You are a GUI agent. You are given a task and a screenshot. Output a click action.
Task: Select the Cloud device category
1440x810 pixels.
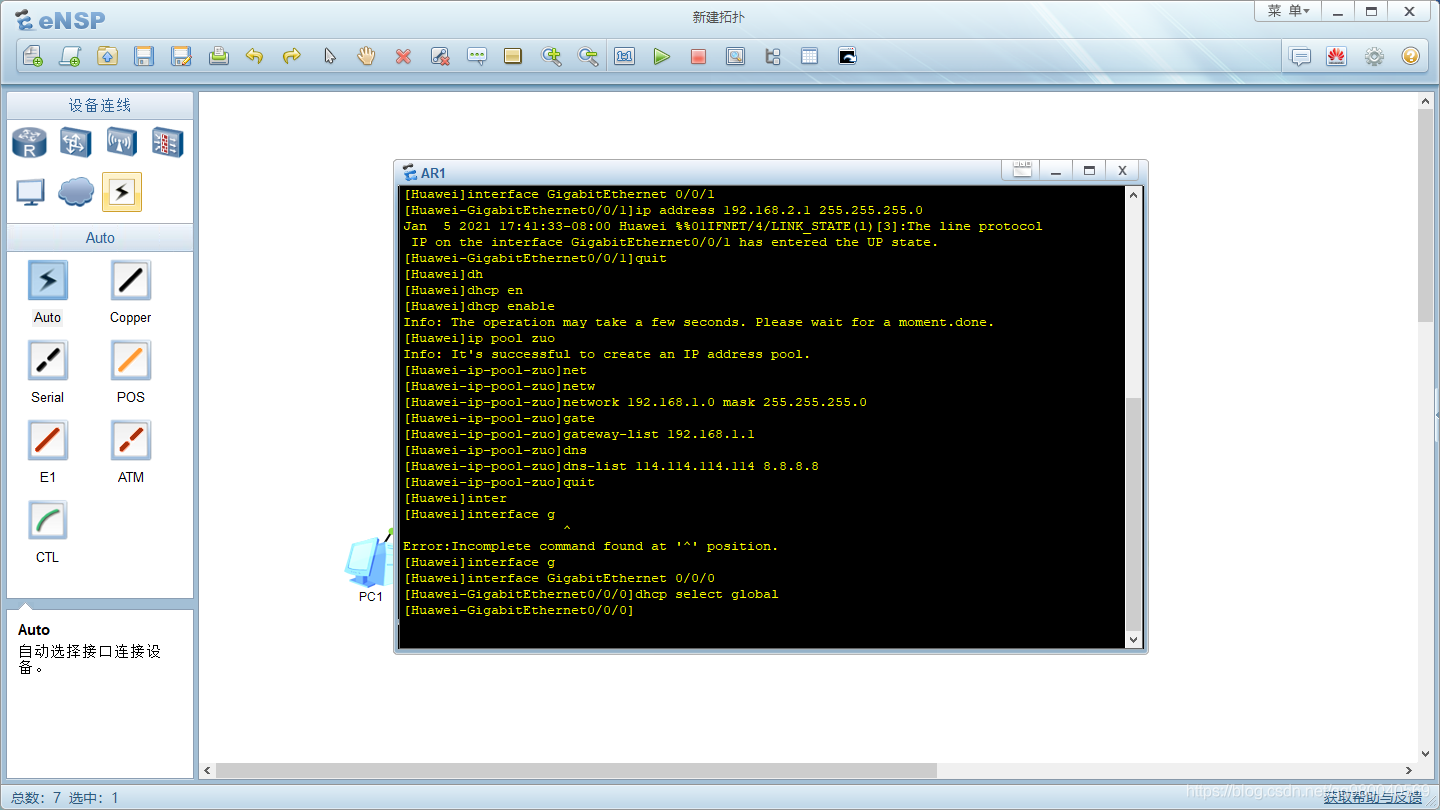(76, 192)
